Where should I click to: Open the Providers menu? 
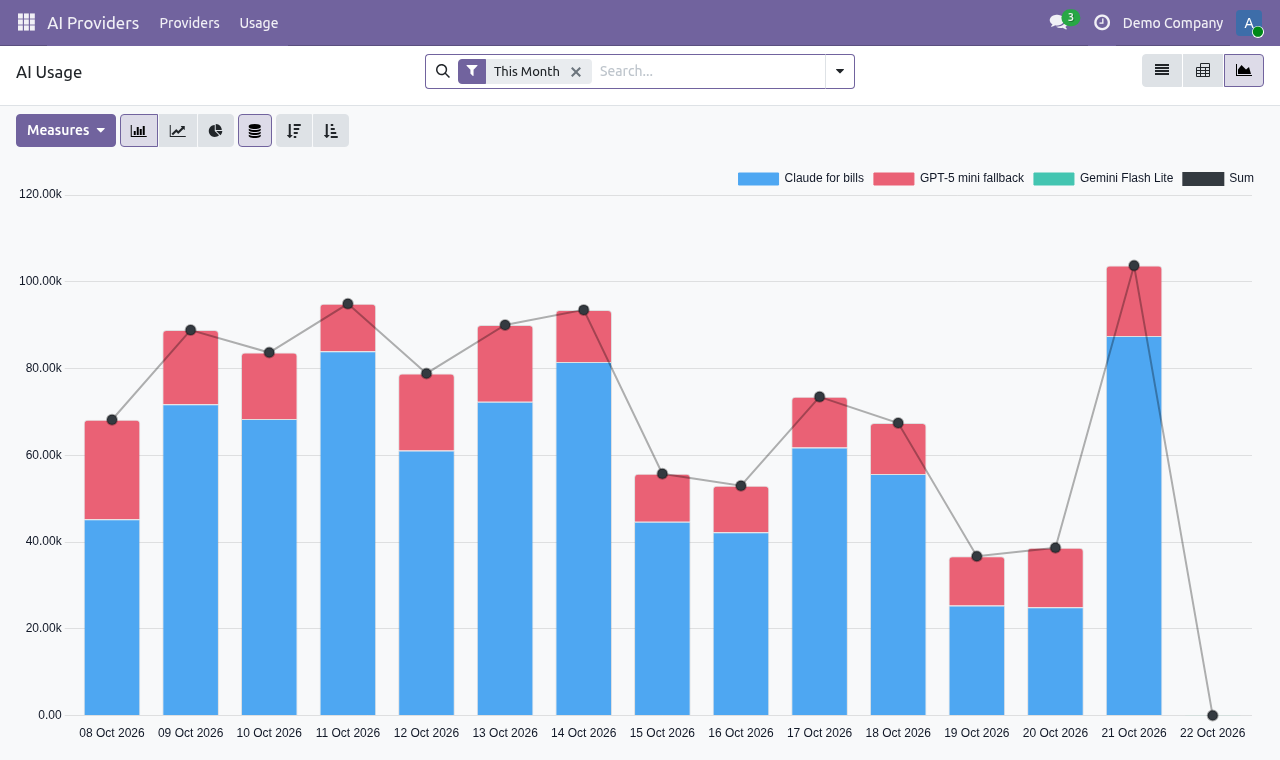pyautogui.click(x=189, y=23)
